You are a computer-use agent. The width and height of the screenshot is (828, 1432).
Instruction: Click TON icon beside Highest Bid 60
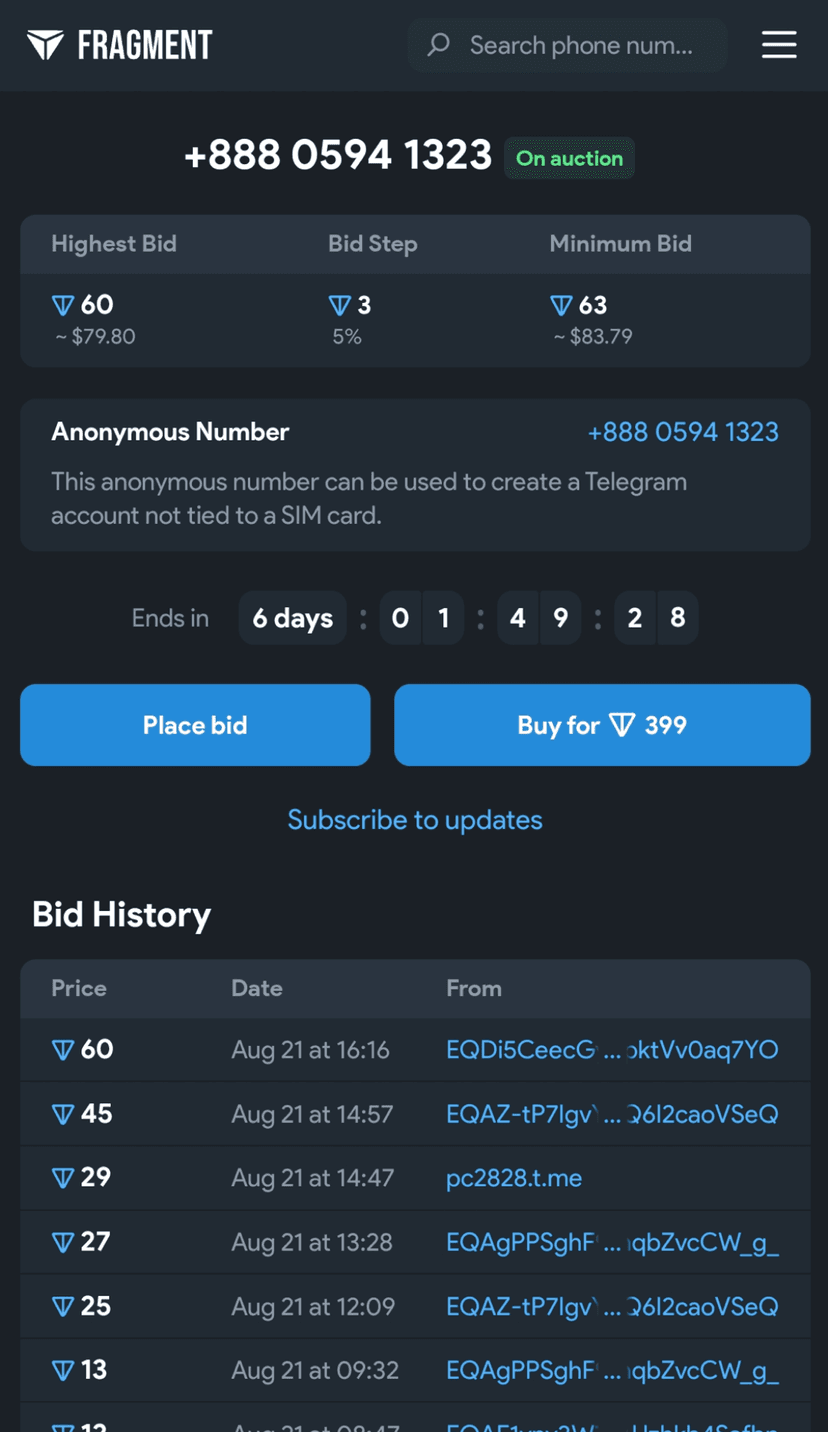pyautogui.click(x=63, y=305)
